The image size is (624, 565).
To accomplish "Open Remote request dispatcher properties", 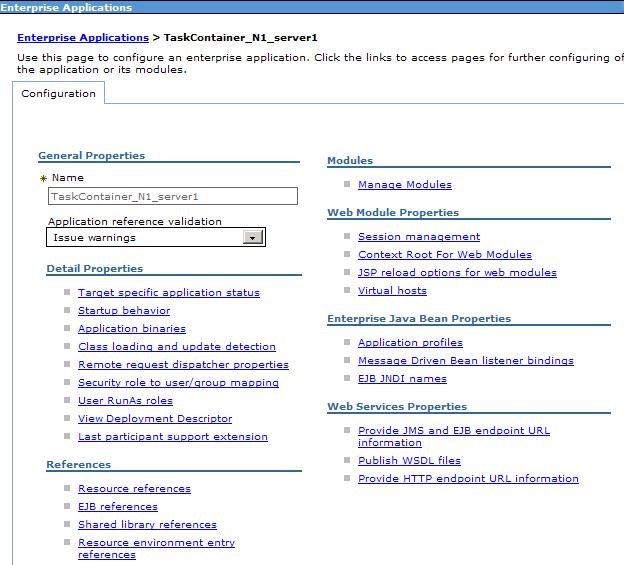I will (183, 364).
